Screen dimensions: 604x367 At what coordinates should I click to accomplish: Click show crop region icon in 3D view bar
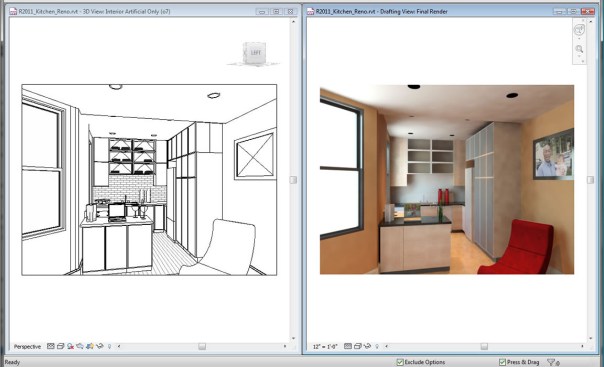click(x=90, y=346)
